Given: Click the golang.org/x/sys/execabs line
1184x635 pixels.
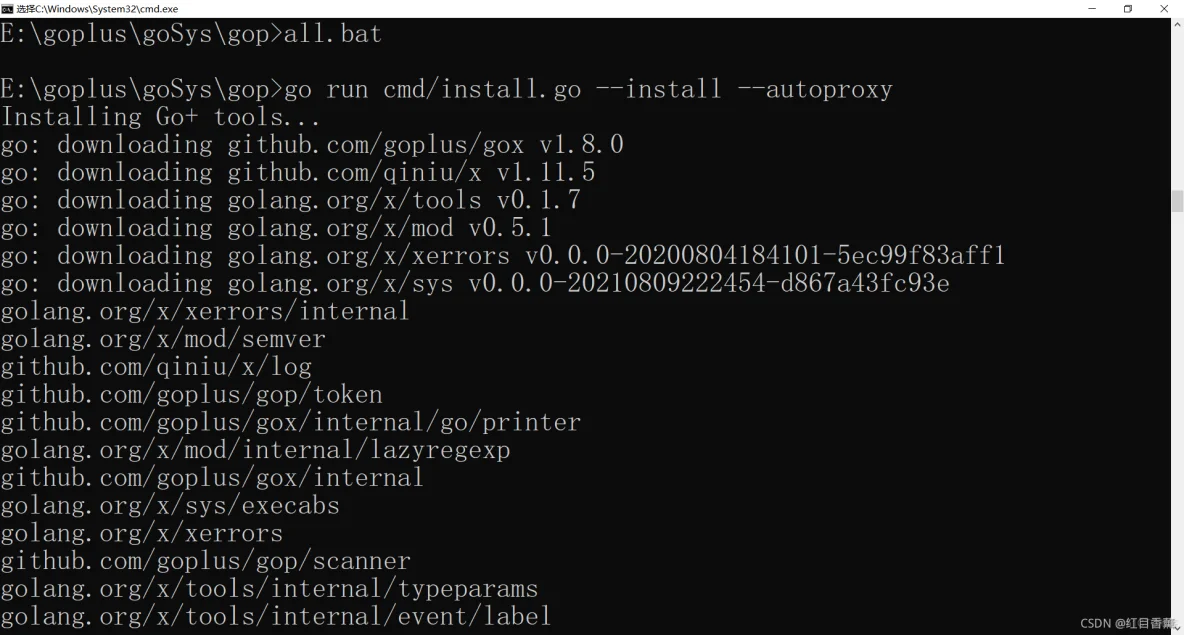Looking at the screenshot, I should tap(170, 506).
